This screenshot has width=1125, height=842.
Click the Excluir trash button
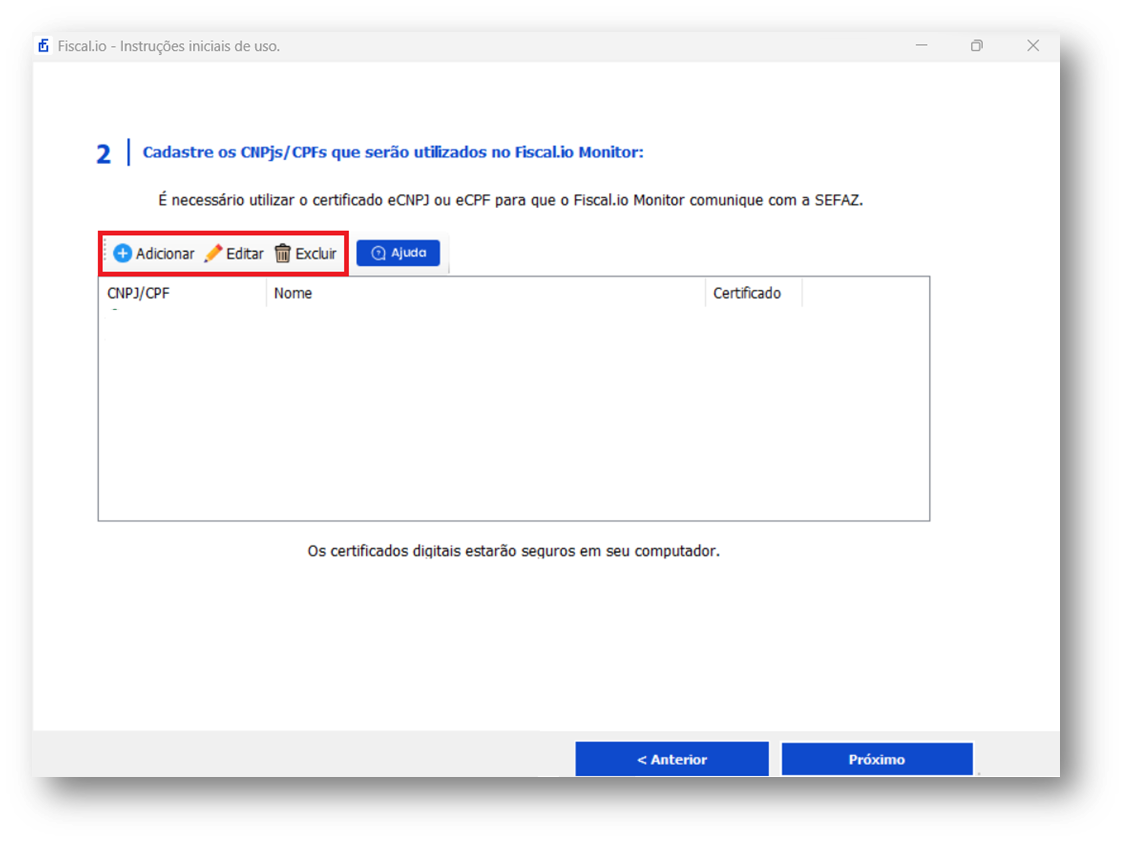(x=306, y=253)
